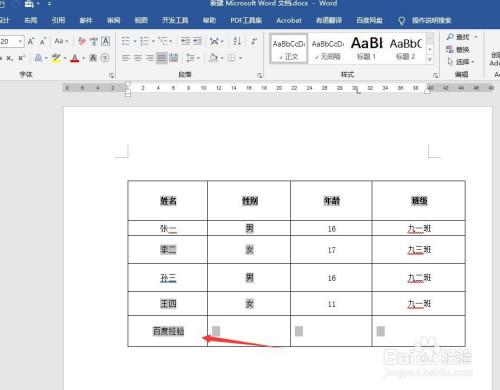Viewport: 500px width, 390px height.
Task: Open the font size dropdown
Action: 20,41
